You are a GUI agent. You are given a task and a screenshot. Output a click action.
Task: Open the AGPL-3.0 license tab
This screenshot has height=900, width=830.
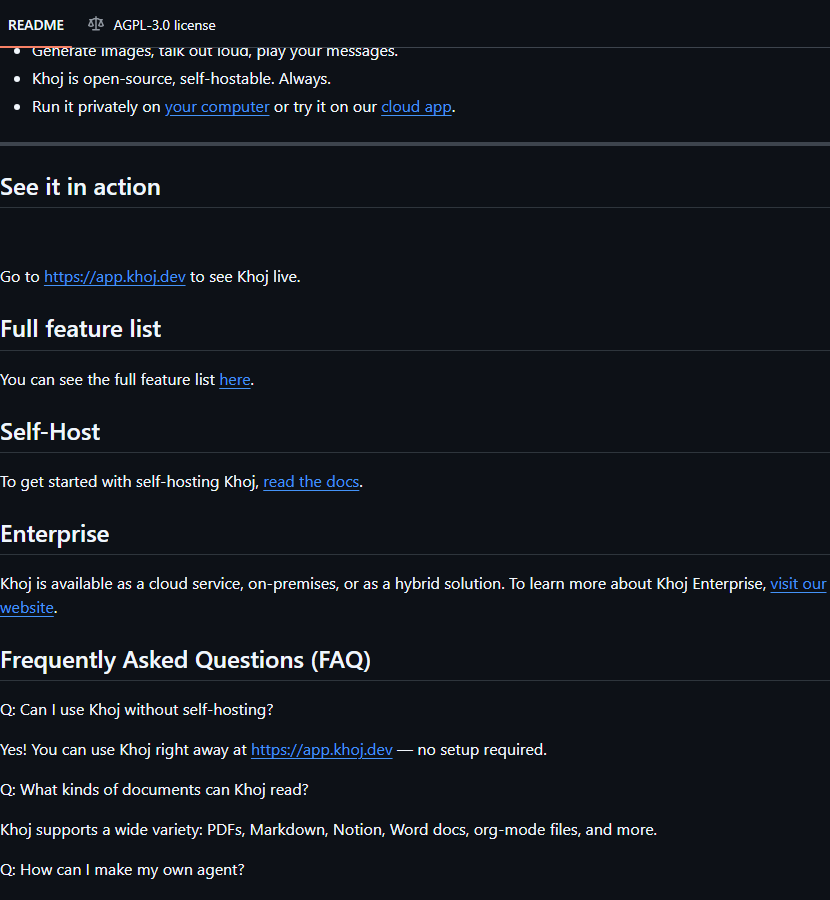[164, 25]
